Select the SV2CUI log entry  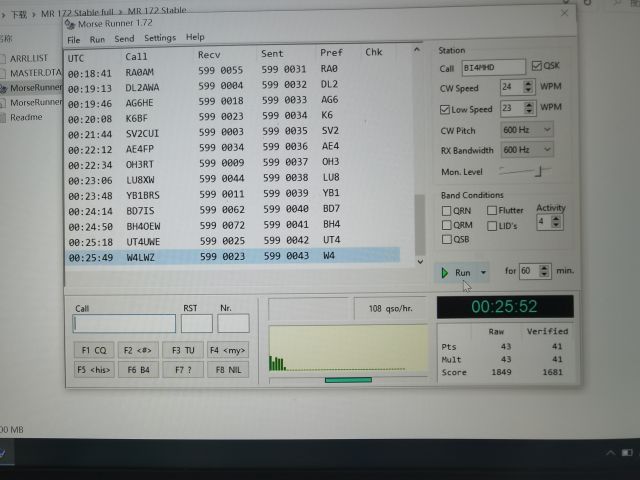point(233,132)
